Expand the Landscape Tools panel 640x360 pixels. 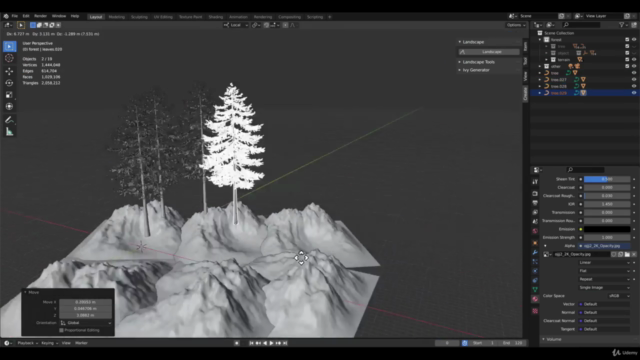460,62
